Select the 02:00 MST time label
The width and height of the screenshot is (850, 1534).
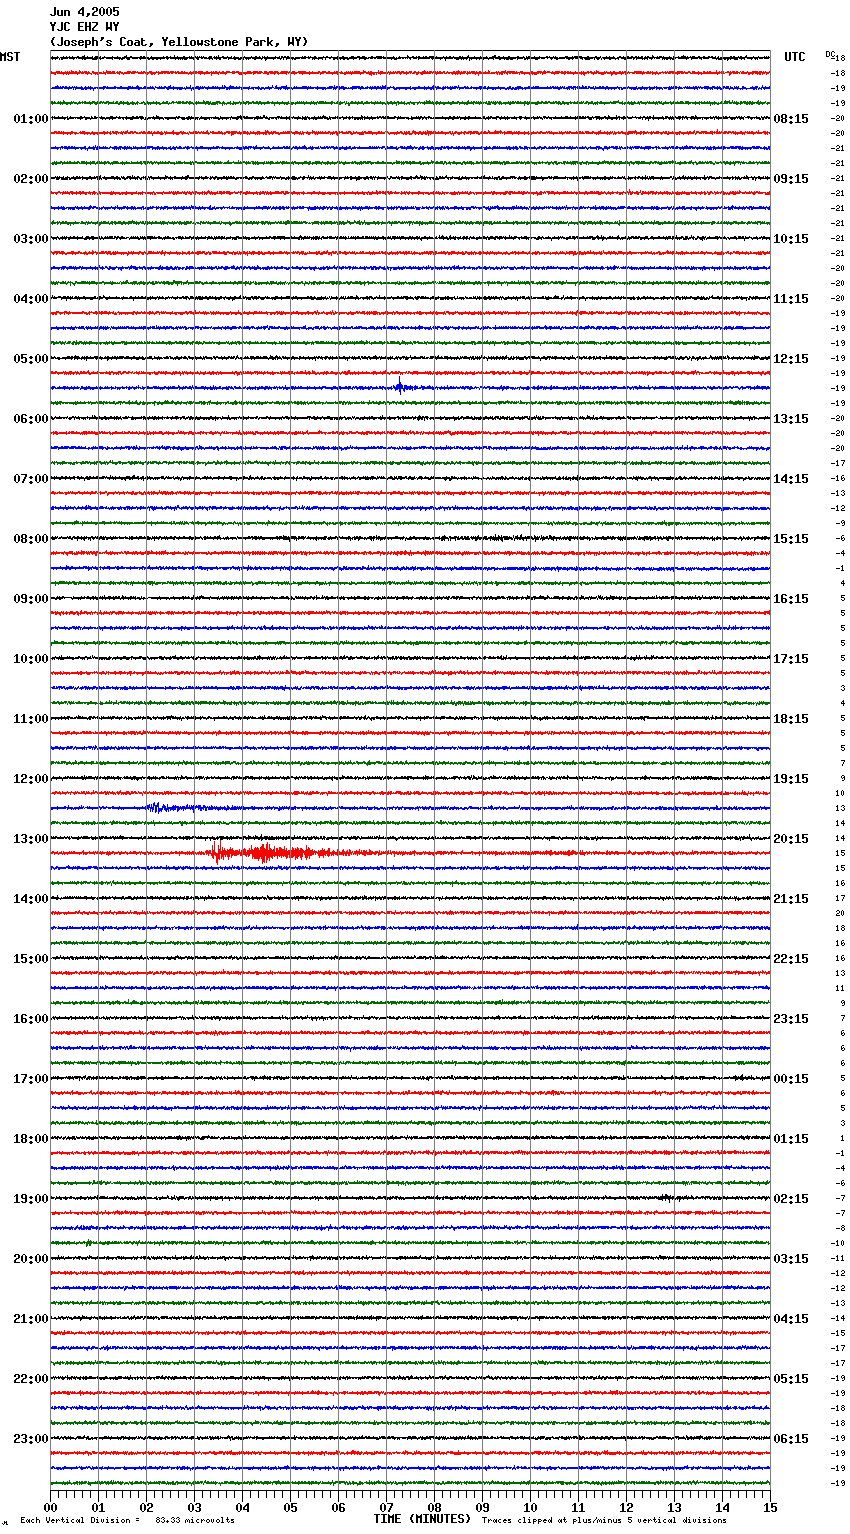pos(31,179)
